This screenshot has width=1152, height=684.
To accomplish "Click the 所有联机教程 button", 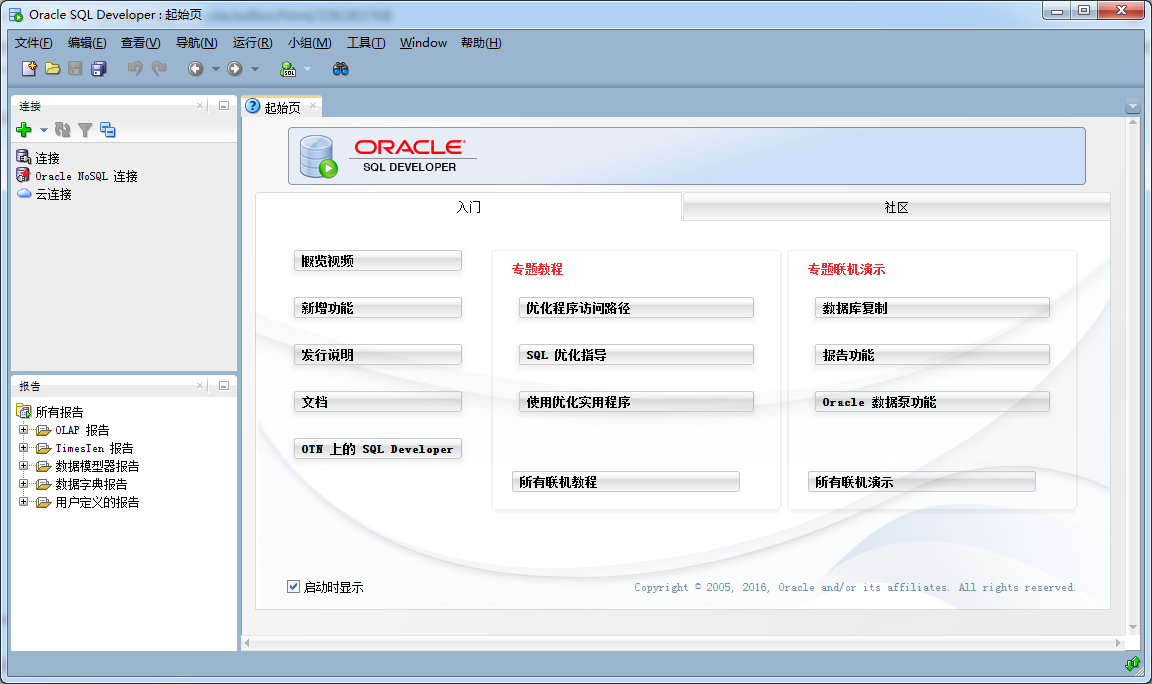I will coord(625,482).
